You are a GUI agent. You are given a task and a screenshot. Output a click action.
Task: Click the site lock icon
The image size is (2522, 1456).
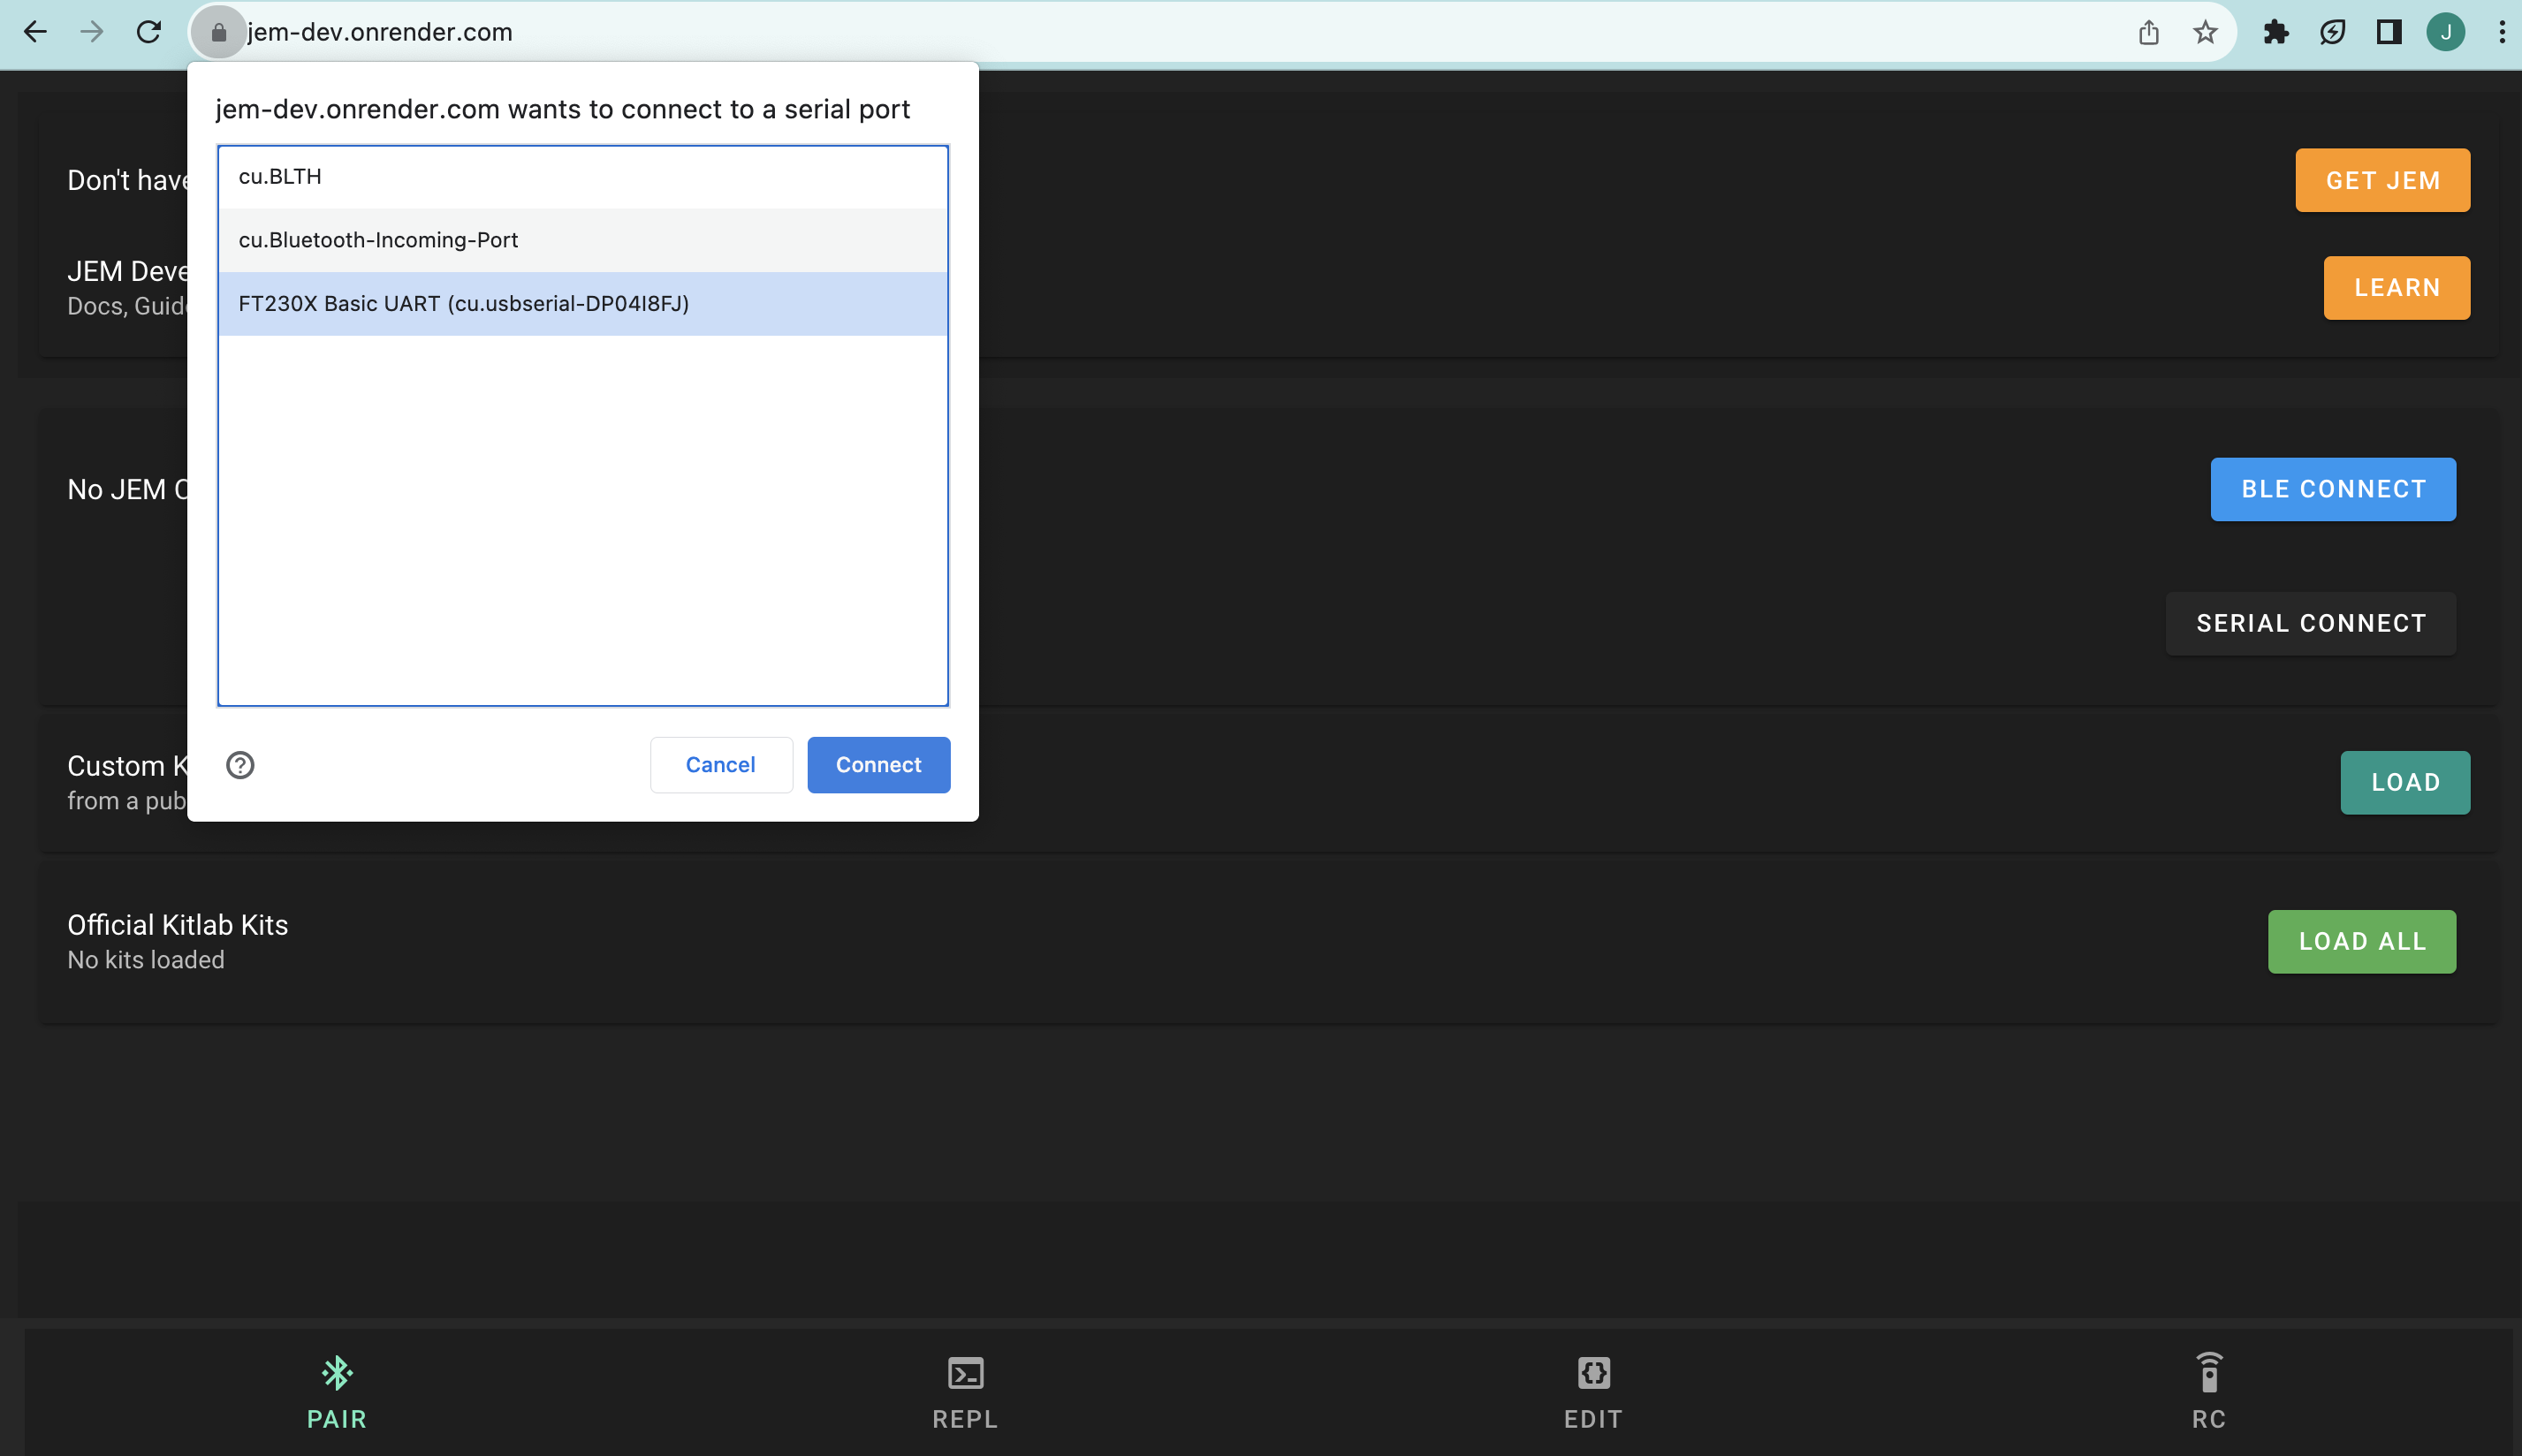(218, 33)
